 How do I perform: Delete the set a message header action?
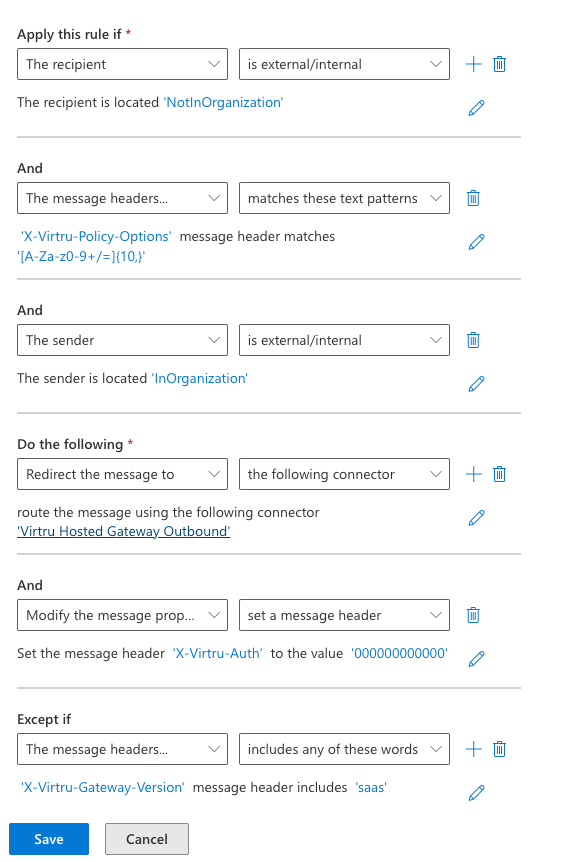(x=473, y=615)
